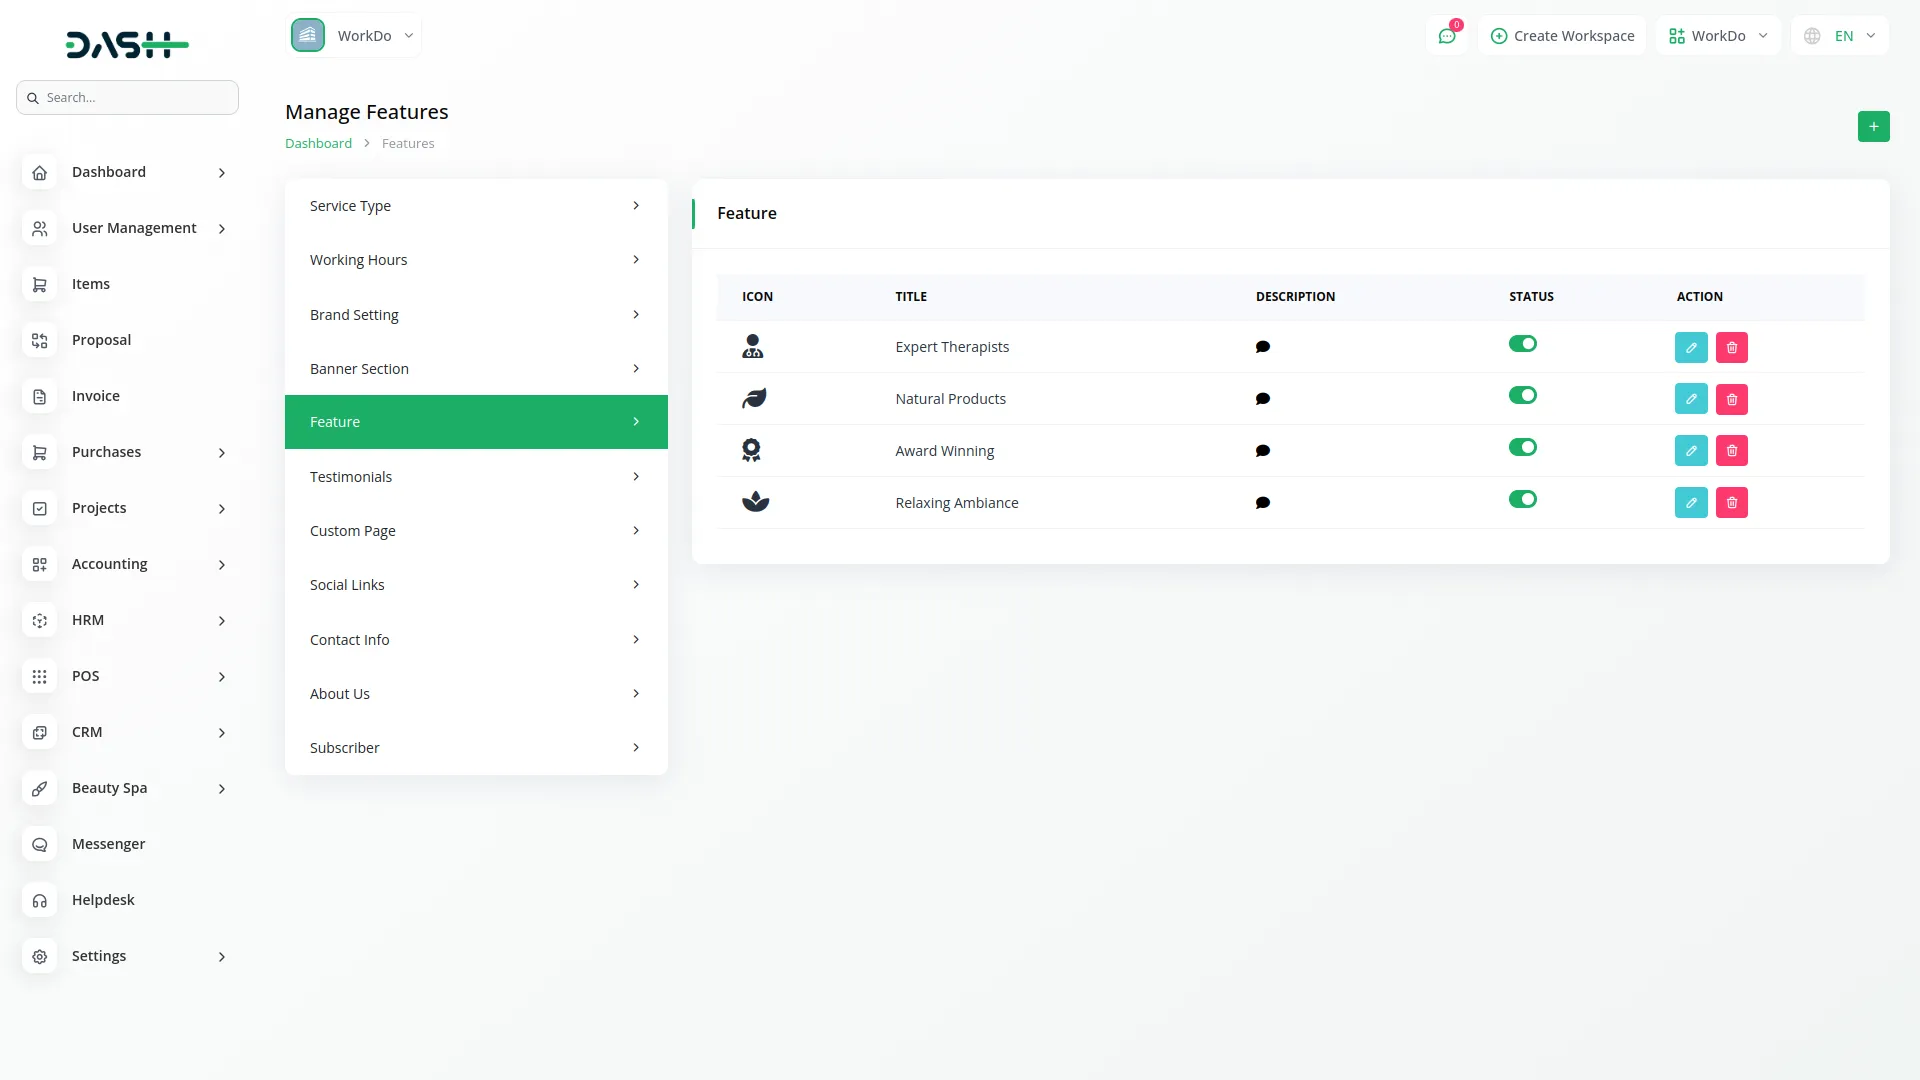Disable Expert Therapists status toggle
This screenshot has width=1920, height=1080.
point(1522,344)
